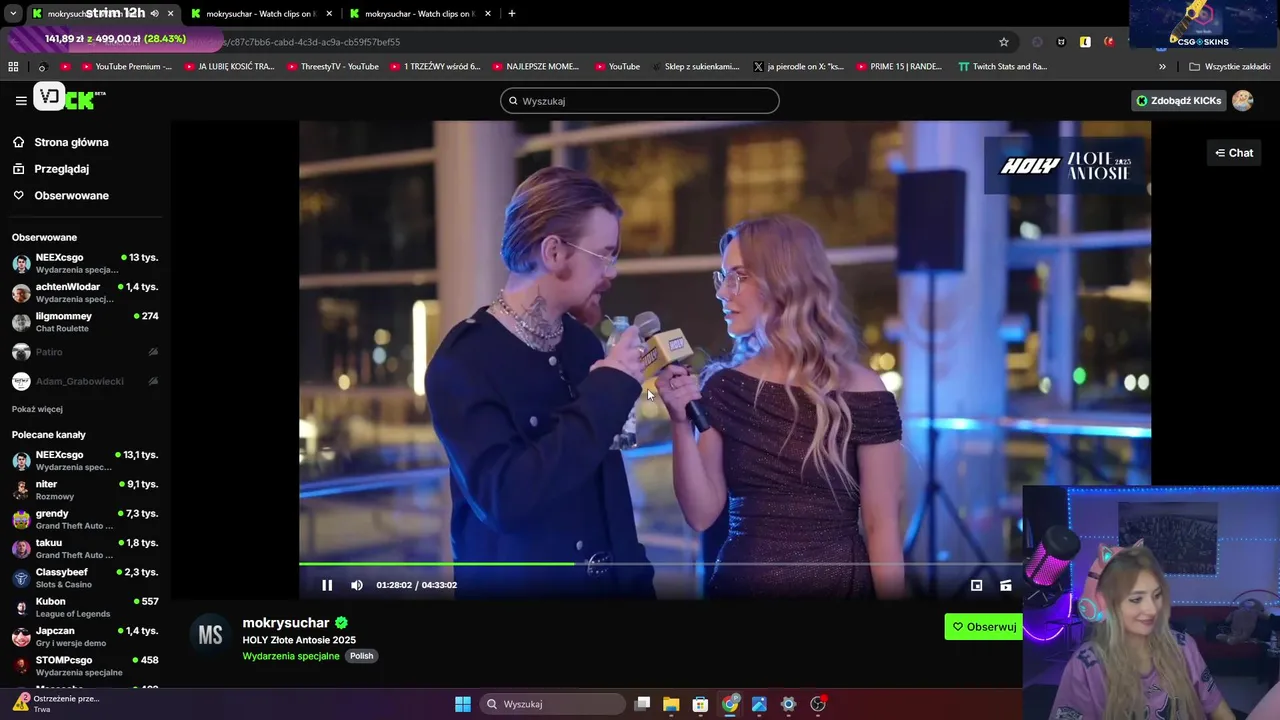This screenshot has width=1280, height=720.
Task: Open the recommended channel Japczan
Action: pos(85,636)
